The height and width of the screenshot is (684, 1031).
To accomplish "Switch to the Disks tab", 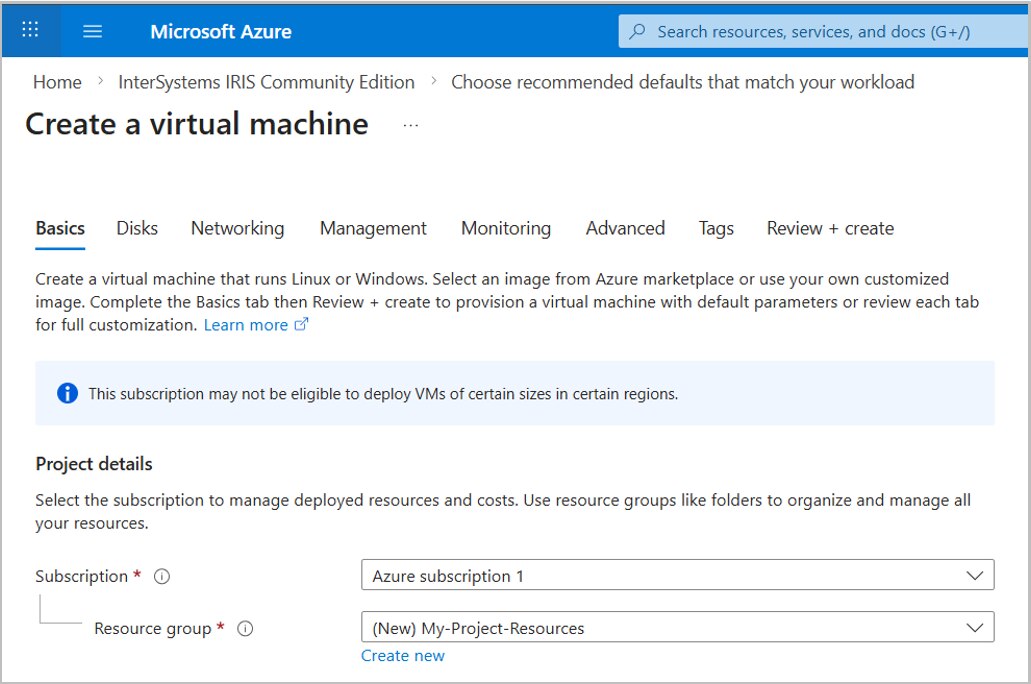I will tap(136, 228).
